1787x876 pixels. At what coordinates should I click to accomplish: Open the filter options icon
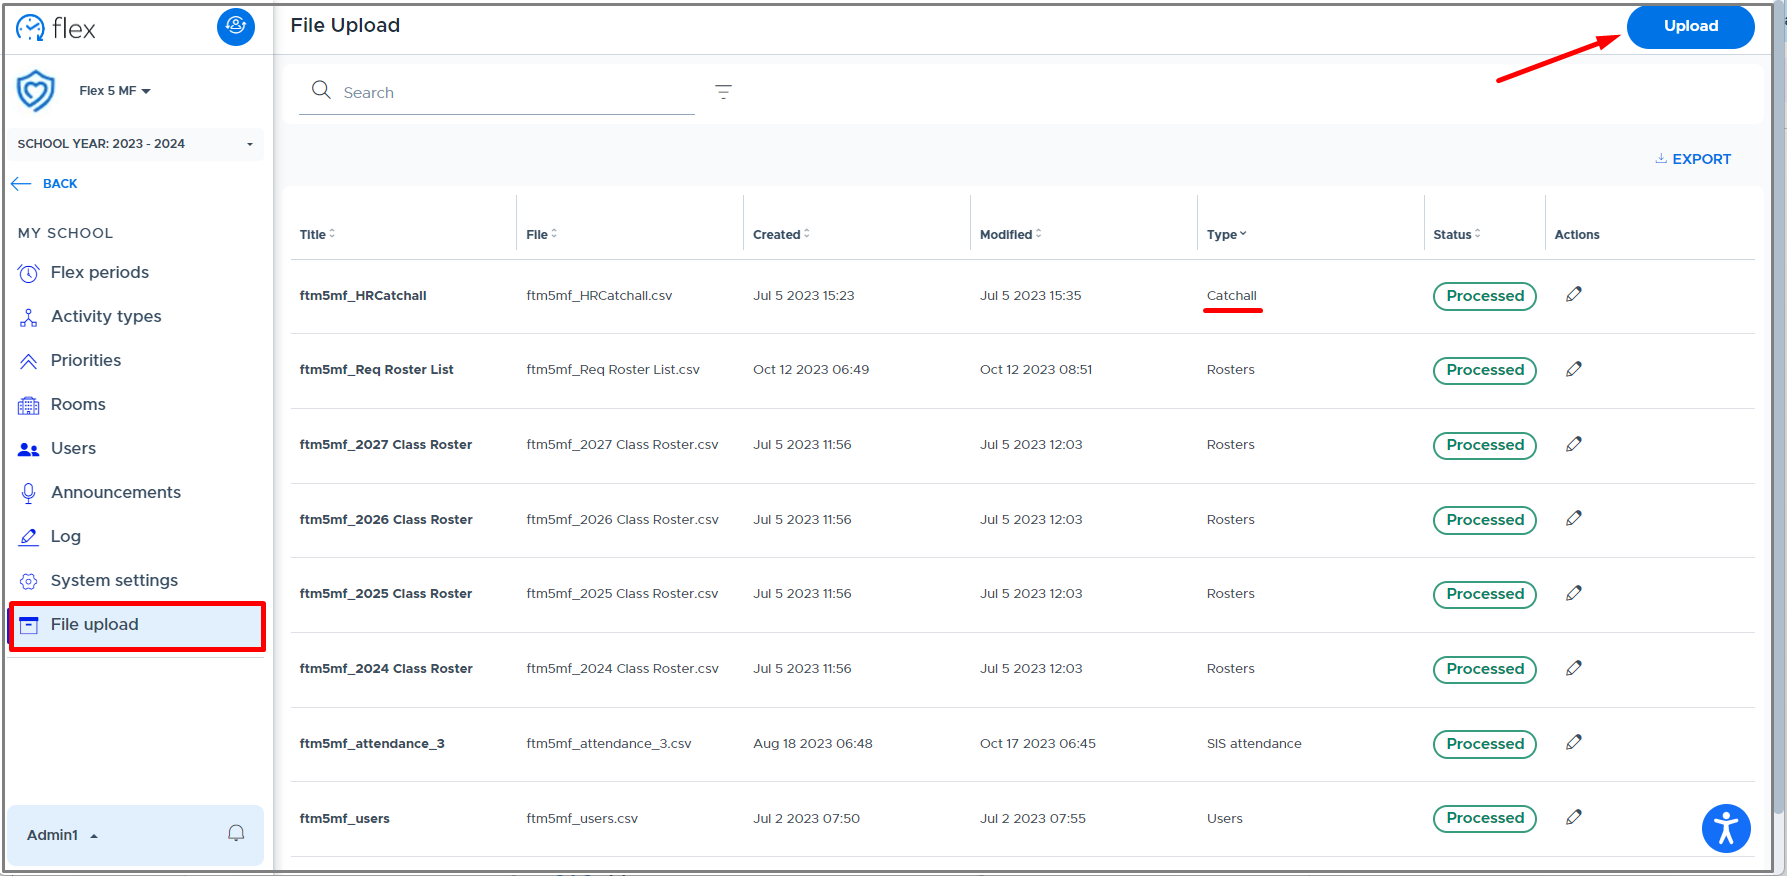[724, 92]
